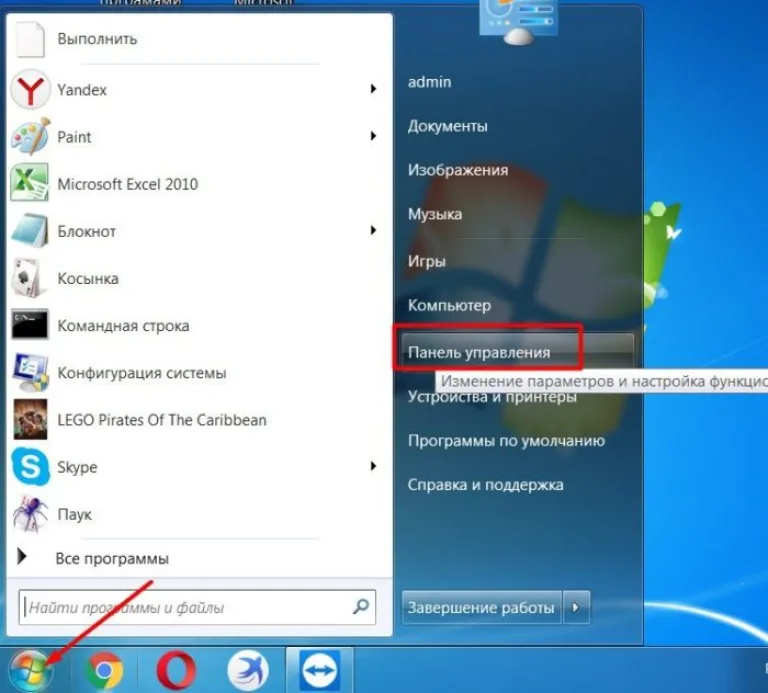Select the Паук label
768x693 pixels.
[x=74, y=515]
